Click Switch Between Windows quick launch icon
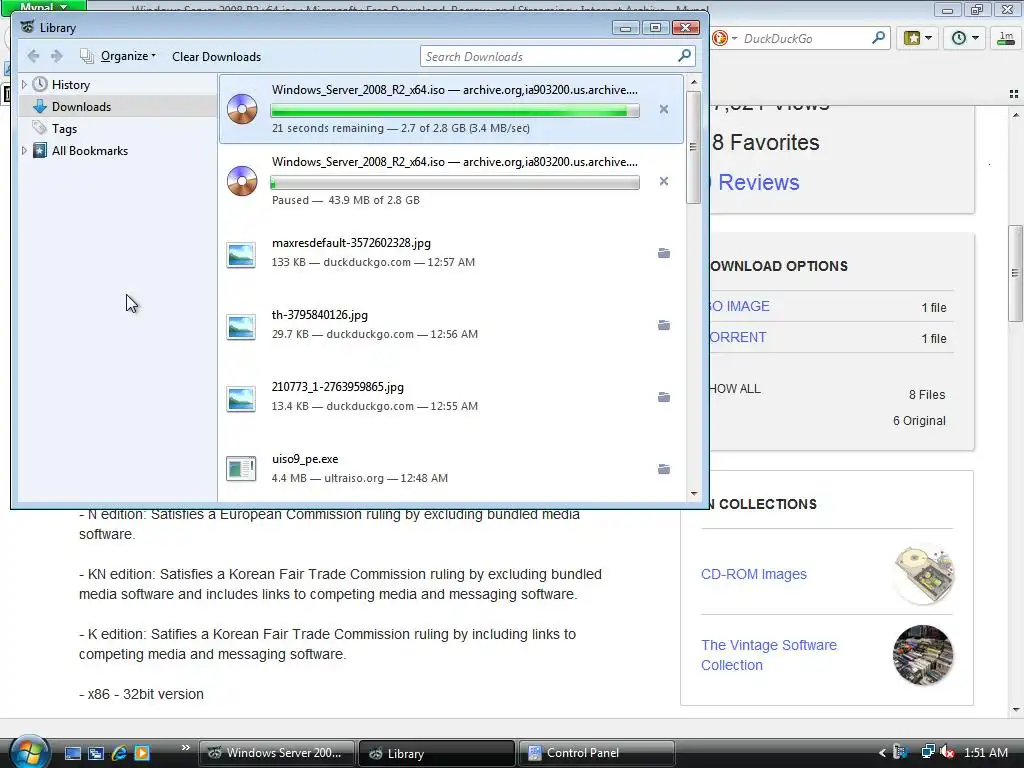 coord(96,753)
